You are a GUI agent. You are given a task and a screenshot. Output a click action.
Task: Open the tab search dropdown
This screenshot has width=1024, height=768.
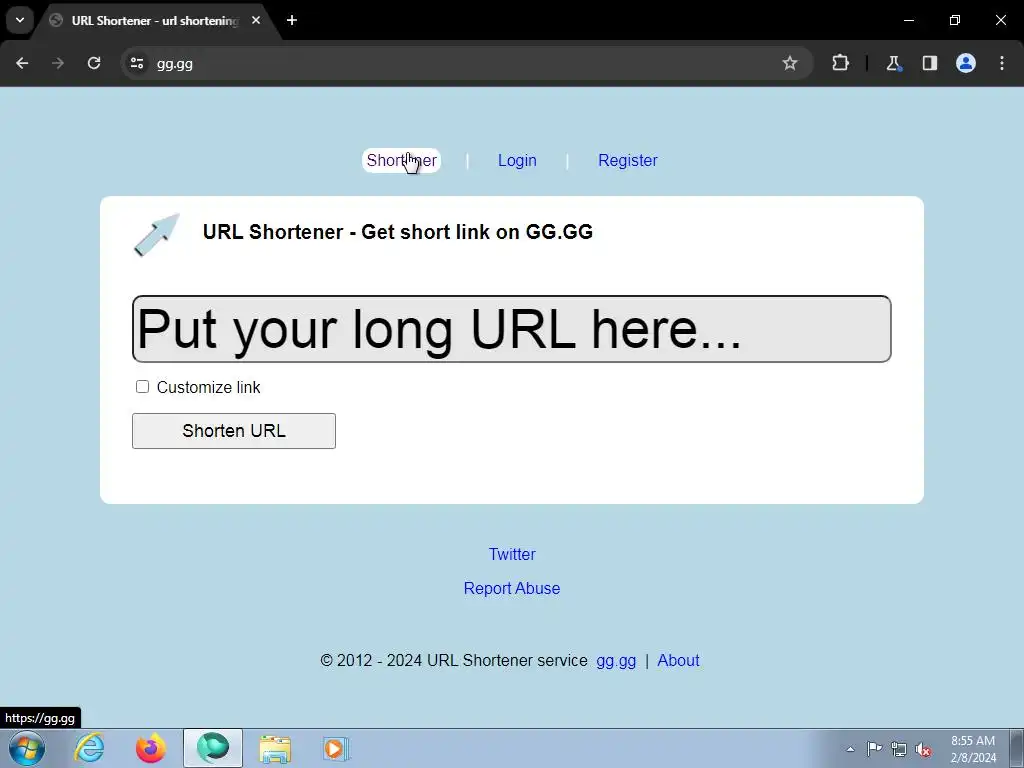20,20
